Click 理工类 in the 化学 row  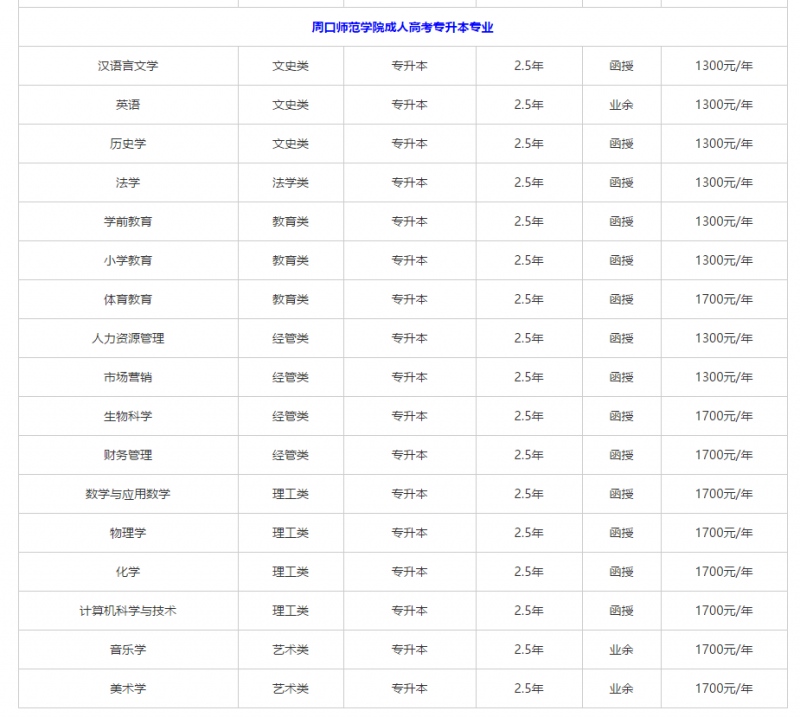[290, 572]
